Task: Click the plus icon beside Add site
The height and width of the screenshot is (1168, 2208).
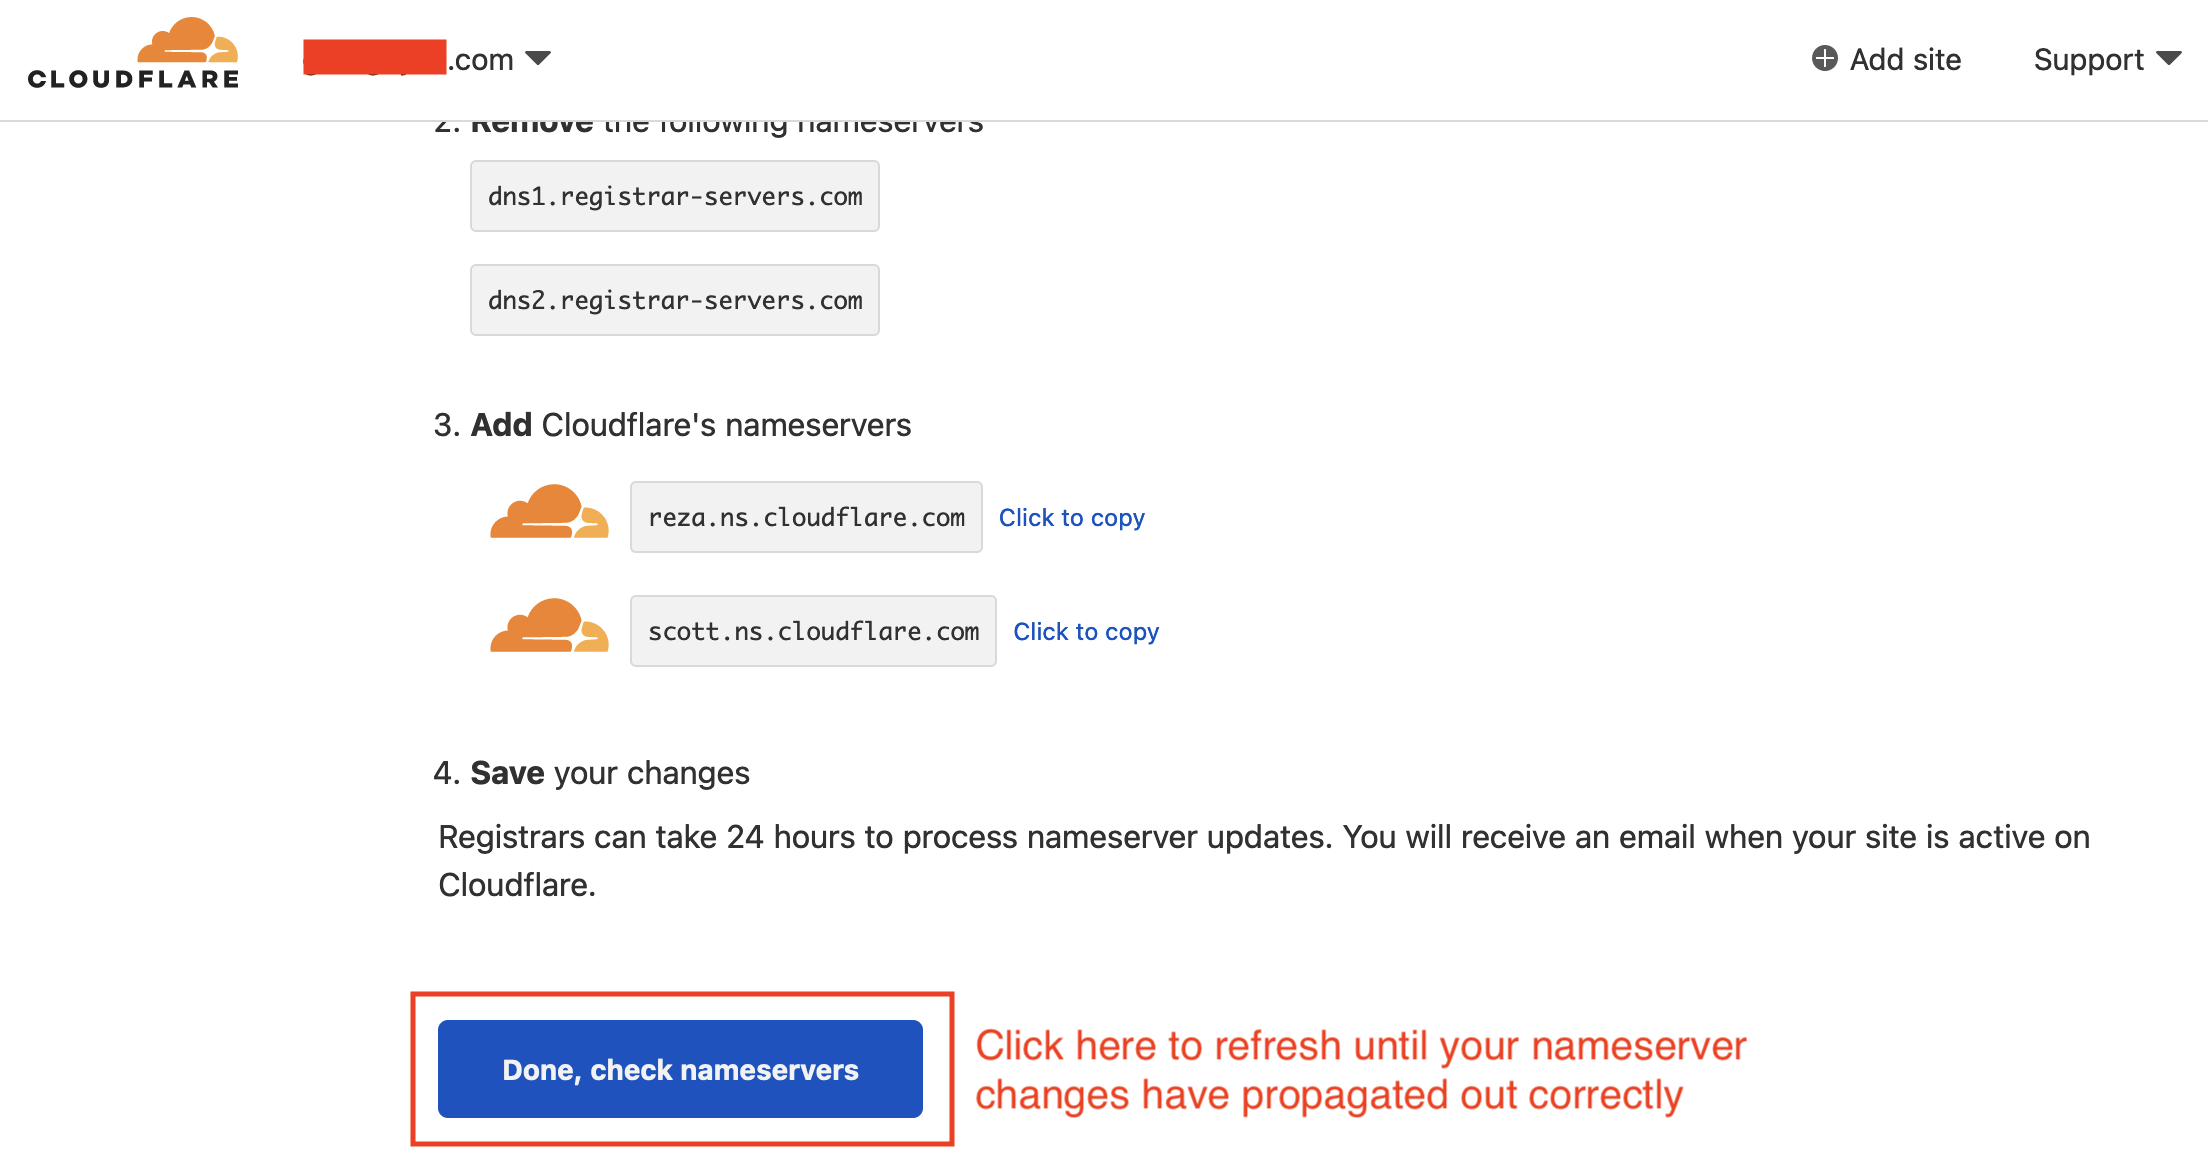Action: tap(1824, 59)
